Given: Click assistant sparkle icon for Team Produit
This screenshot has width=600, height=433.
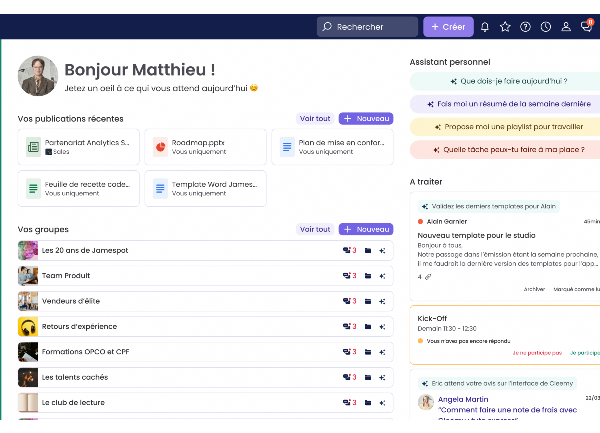Looking at the screenshot, I should (x=382, y=276).
